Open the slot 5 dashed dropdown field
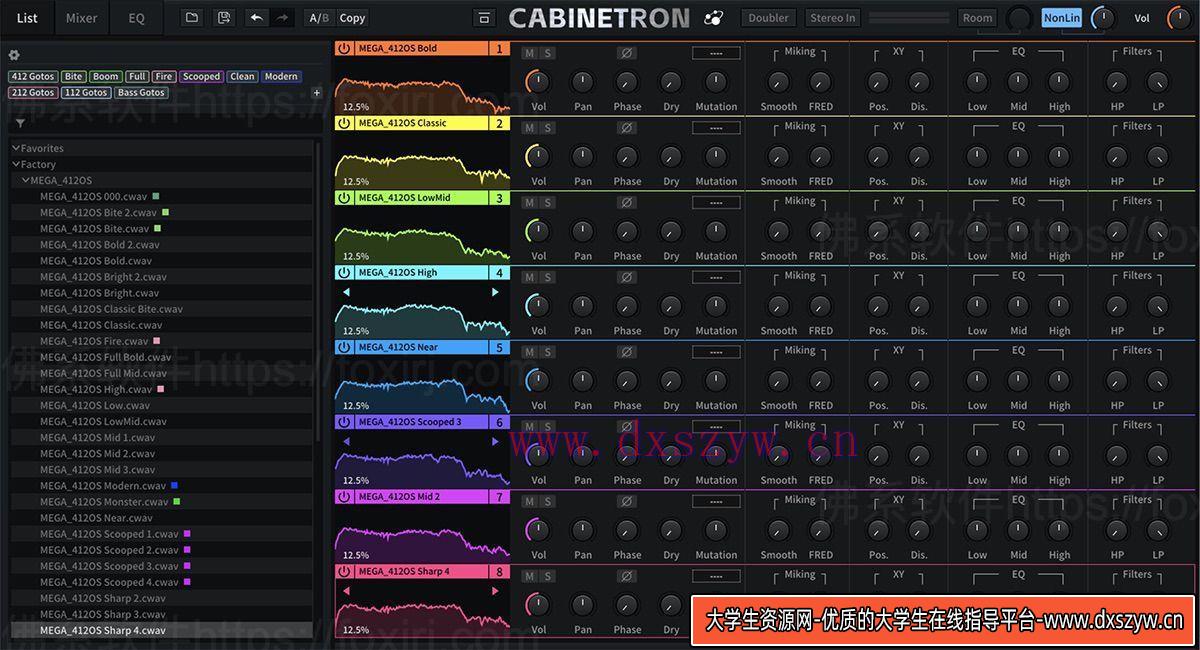The width and height of the screenshot is (1200, 650). (716, 352)
